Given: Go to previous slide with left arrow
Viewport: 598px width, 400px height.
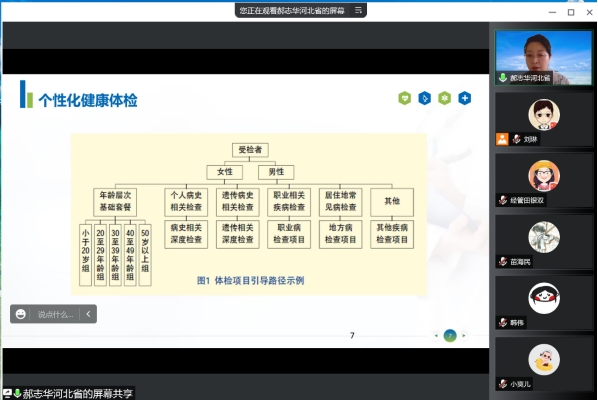Looking at the screenshot, I should click(x=436, y=336).
